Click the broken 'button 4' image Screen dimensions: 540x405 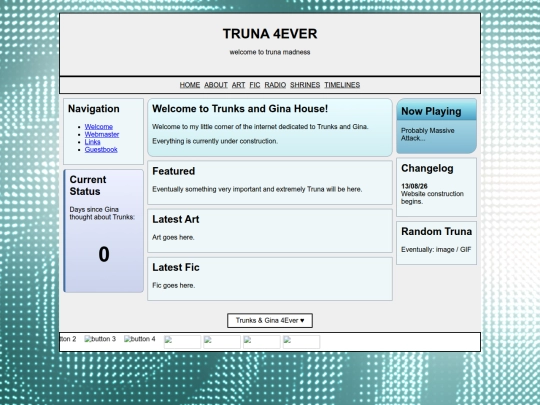(x=140, y=339)
